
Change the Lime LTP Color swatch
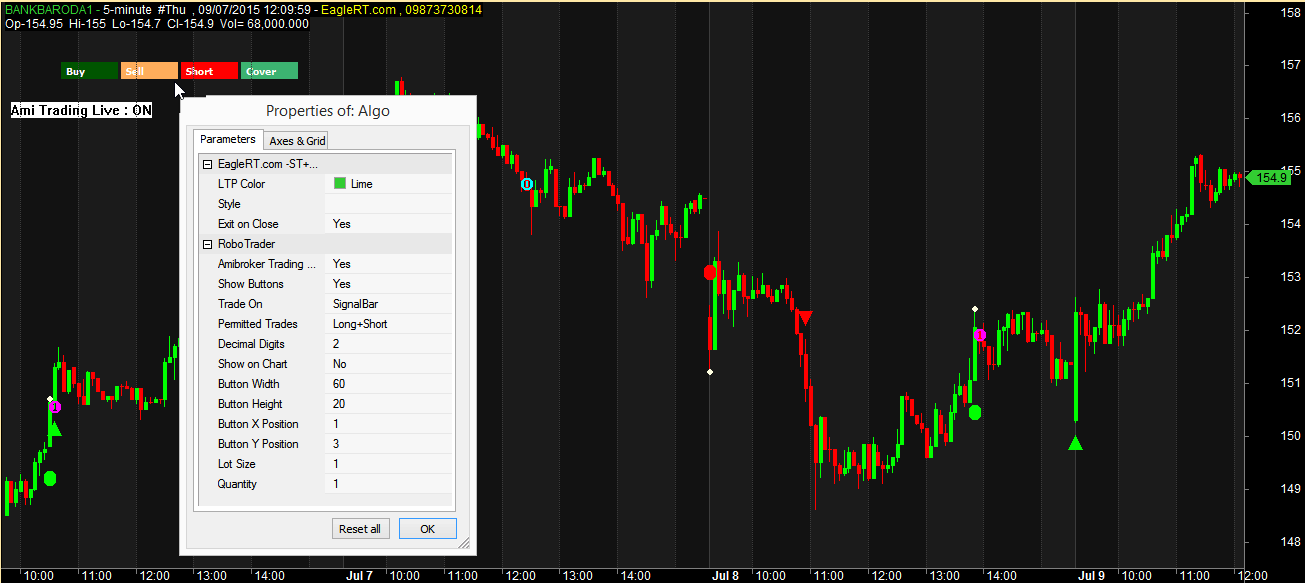339,183
